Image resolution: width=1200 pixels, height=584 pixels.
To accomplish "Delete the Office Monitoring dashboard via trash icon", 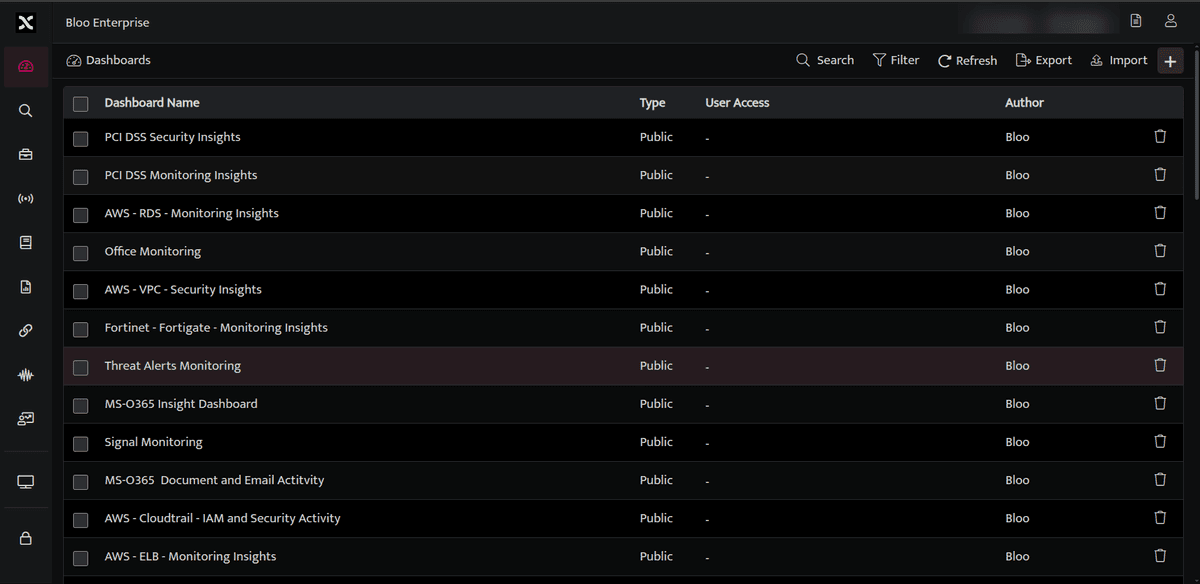I will [1160, 251].
